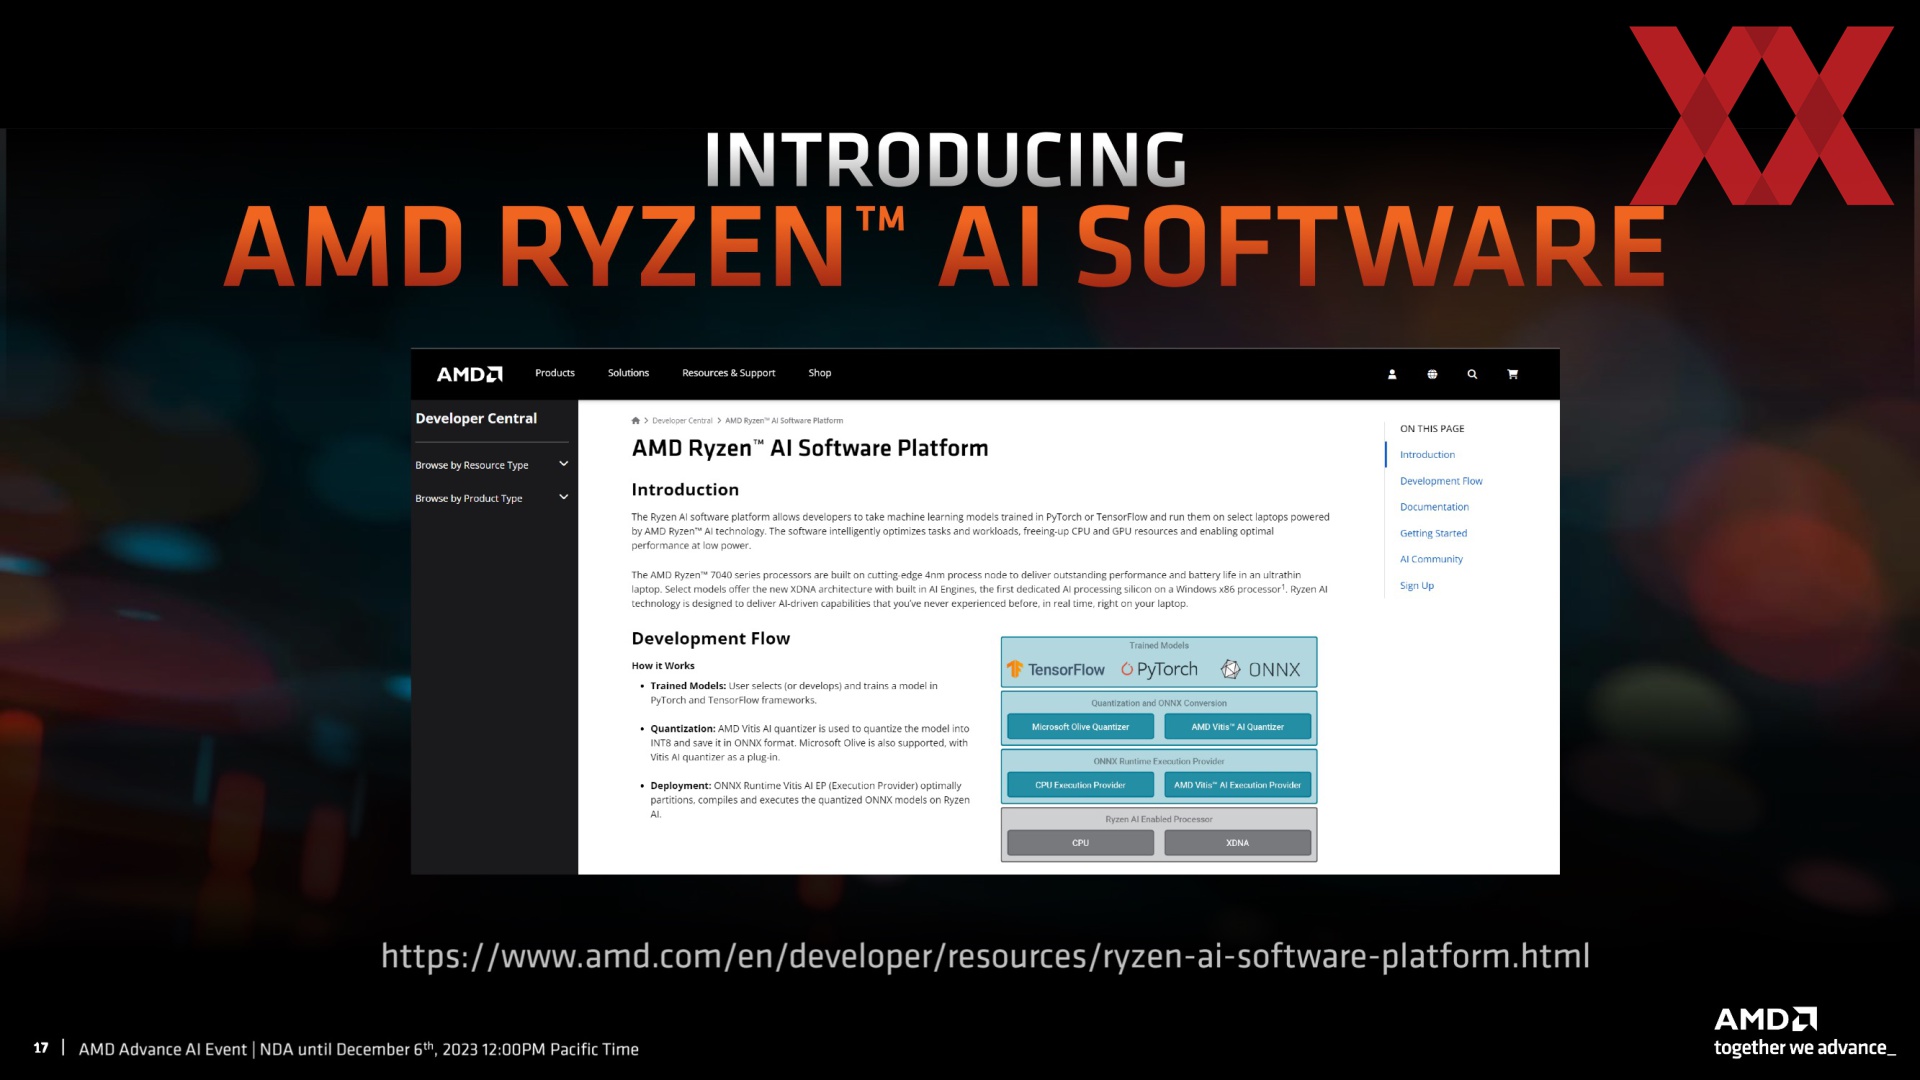Viewport: 1920px width, 1080px height.
Task: Open the user account icon
Action: [1391, 374]
